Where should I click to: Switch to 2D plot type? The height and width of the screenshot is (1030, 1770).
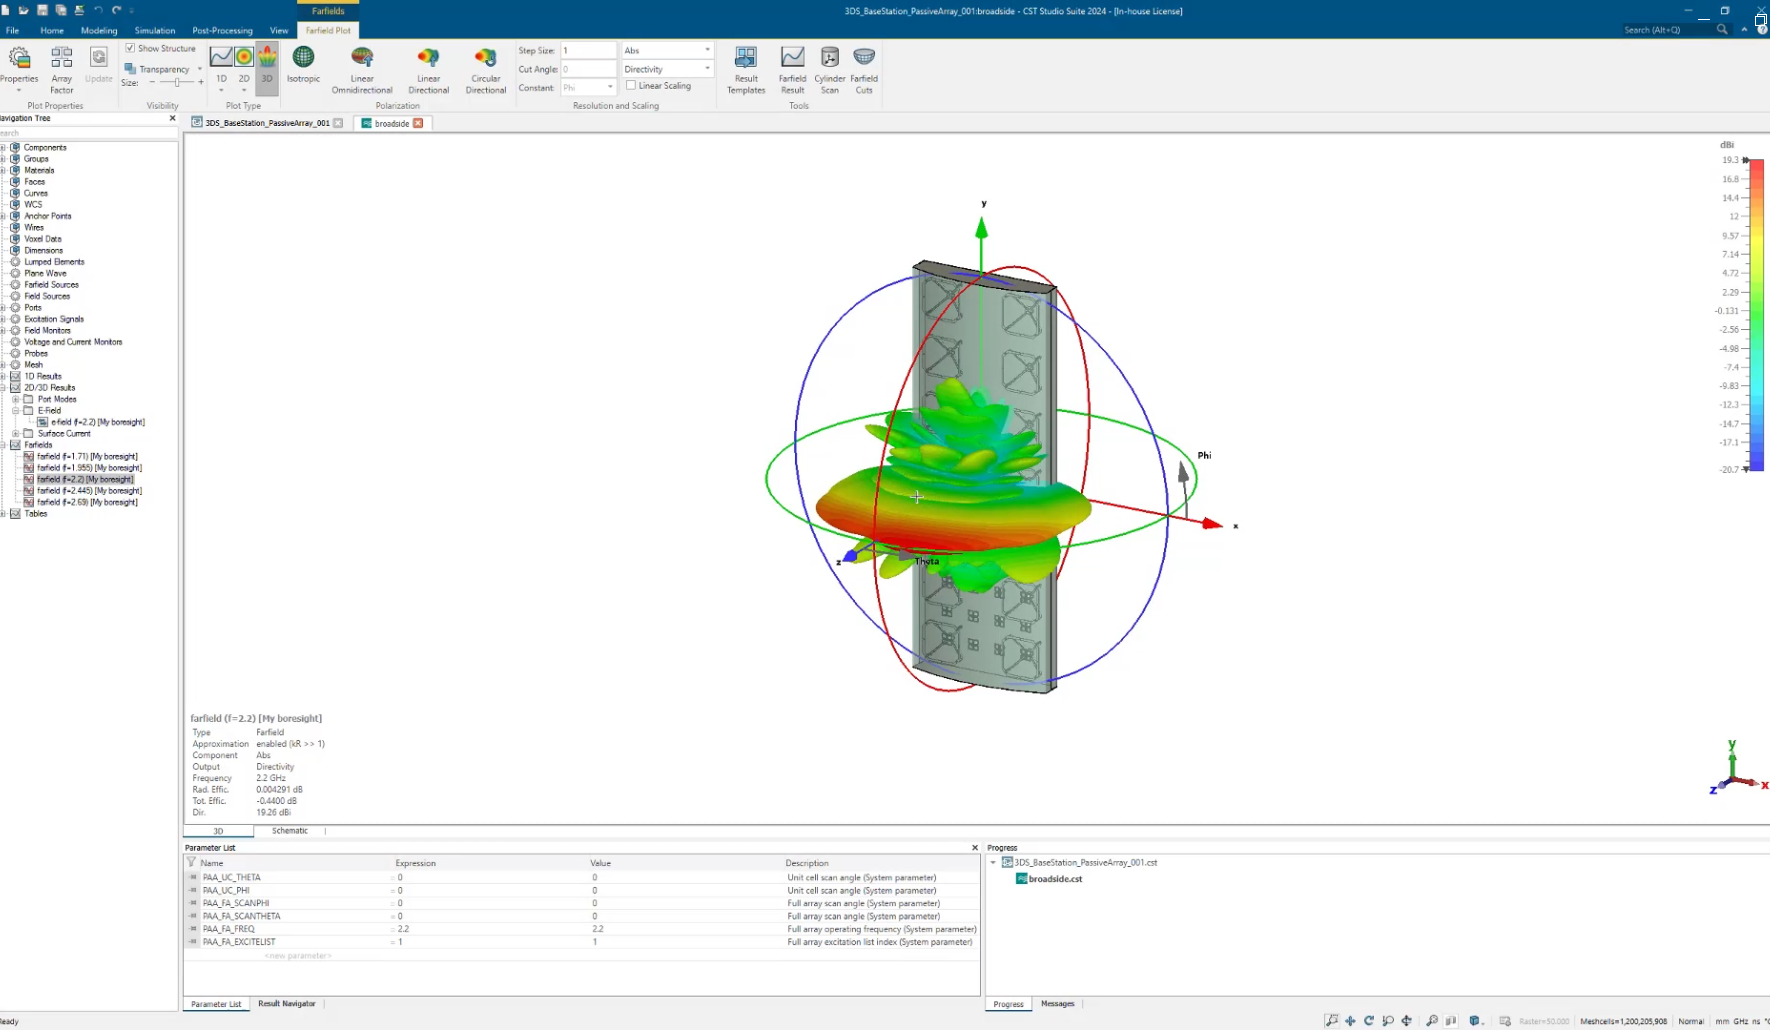[244, 64]
